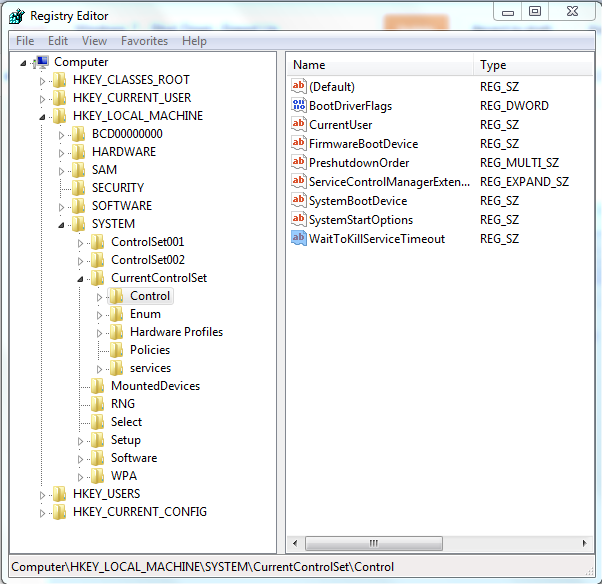Click the BCD00000000 folder icon
The width and height of the screenshot is (602, 584).
pos(79,134)
